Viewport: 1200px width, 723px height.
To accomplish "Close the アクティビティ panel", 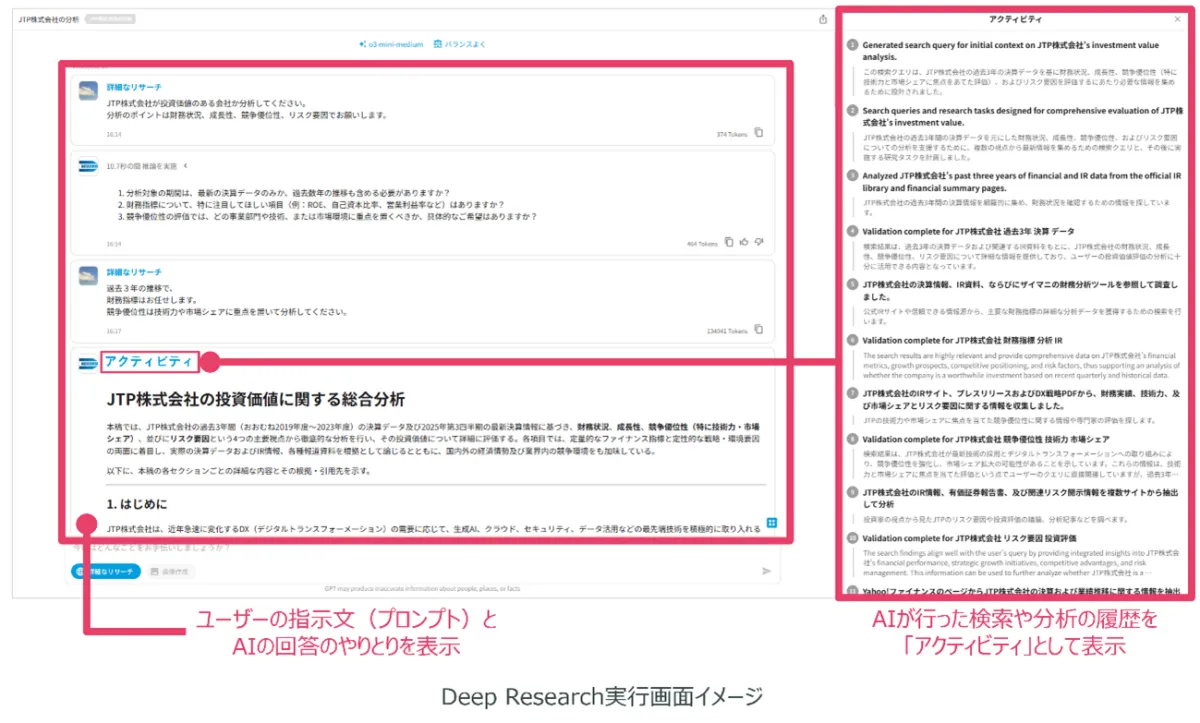I will click(1177, 19).
